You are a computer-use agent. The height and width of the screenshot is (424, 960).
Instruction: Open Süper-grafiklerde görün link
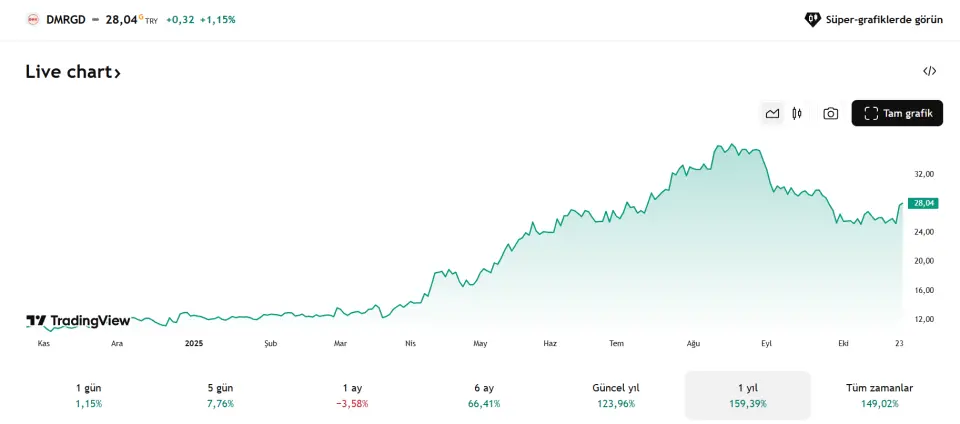[x=884, y=19]
